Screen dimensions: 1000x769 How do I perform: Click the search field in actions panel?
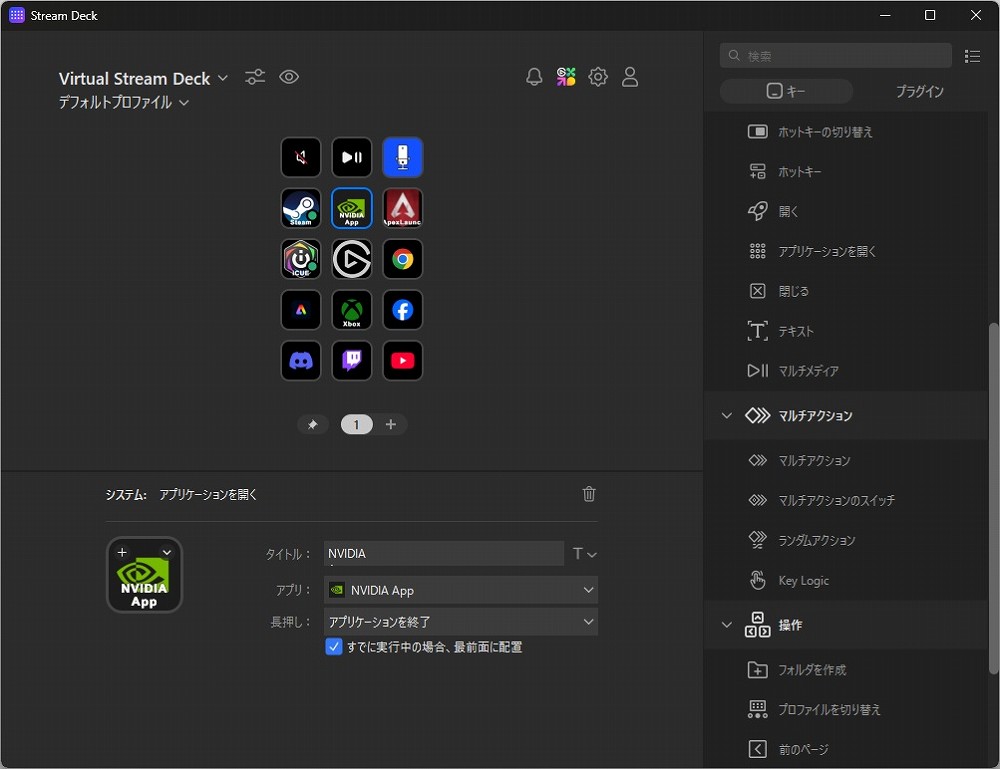[x=835, y=56]
